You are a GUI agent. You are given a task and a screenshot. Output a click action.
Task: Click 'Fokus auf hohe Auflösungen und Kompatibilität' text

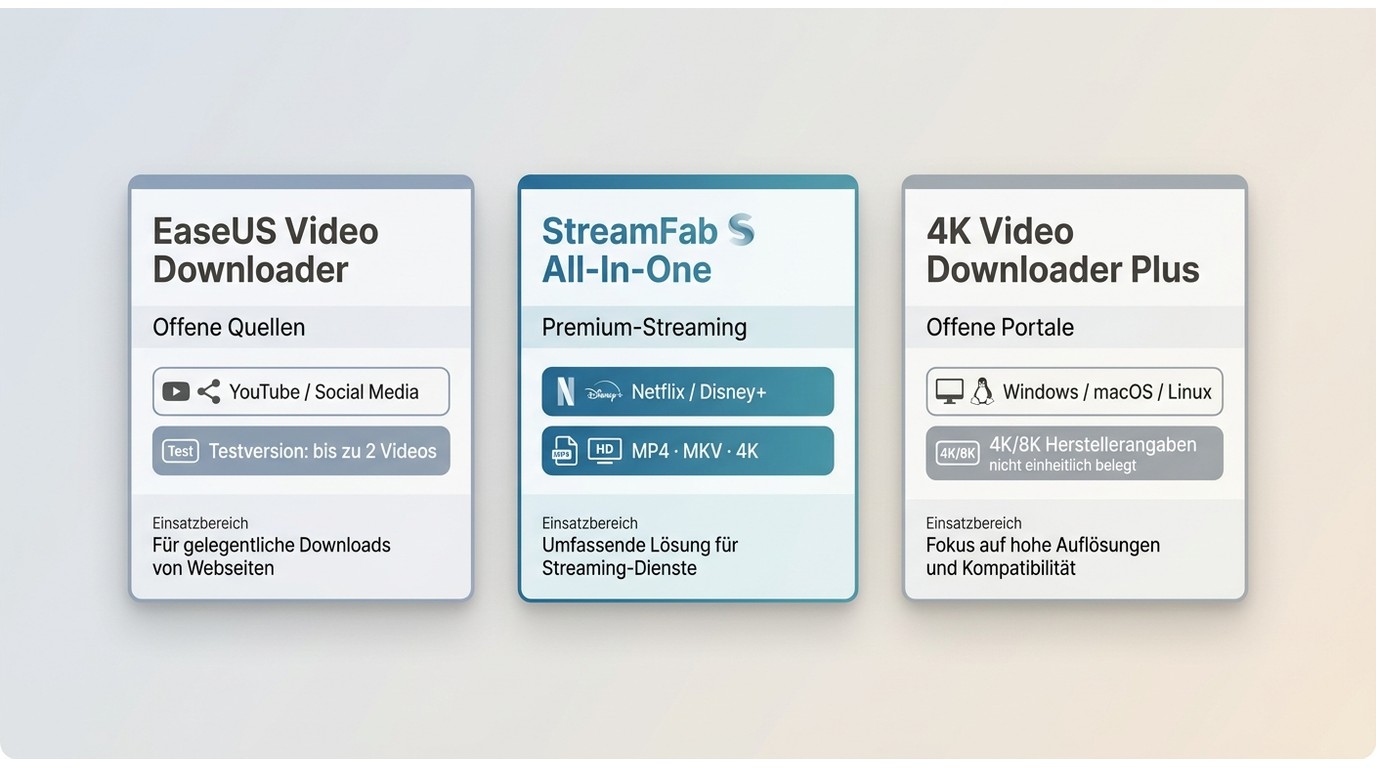(x=1043, y=557)
